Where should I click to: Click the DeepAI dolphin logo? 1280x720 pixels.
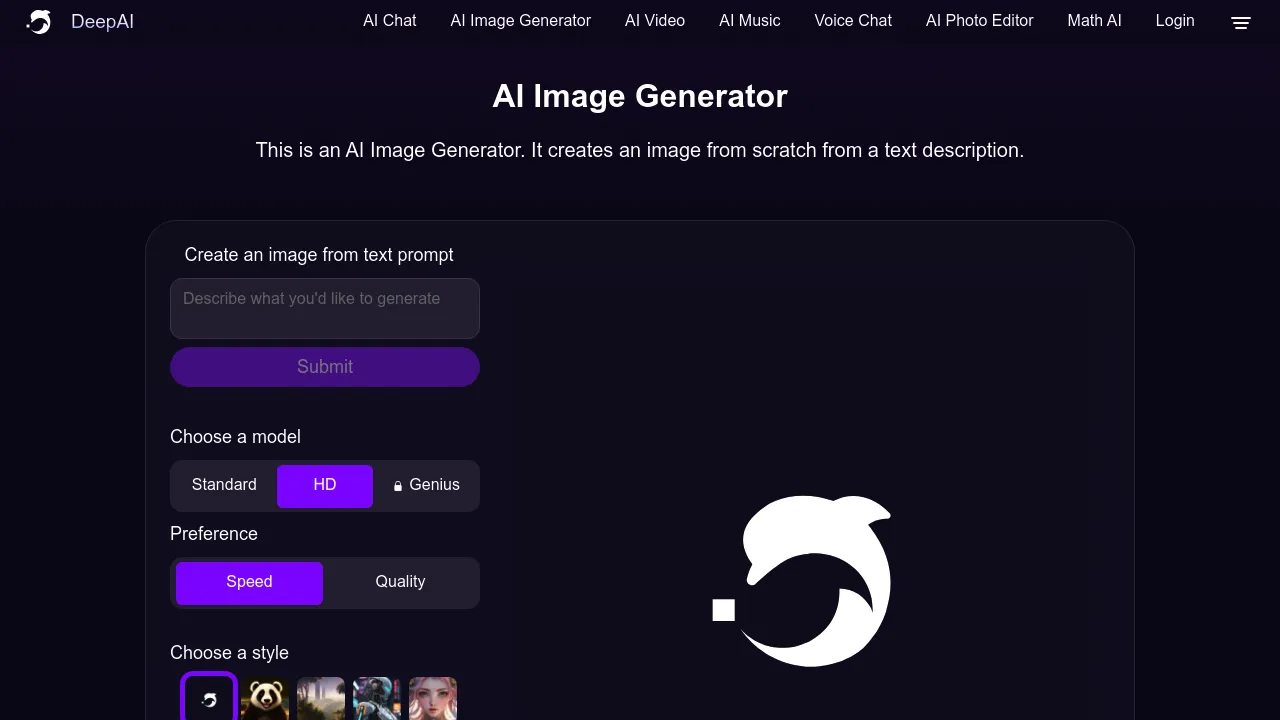38,21
